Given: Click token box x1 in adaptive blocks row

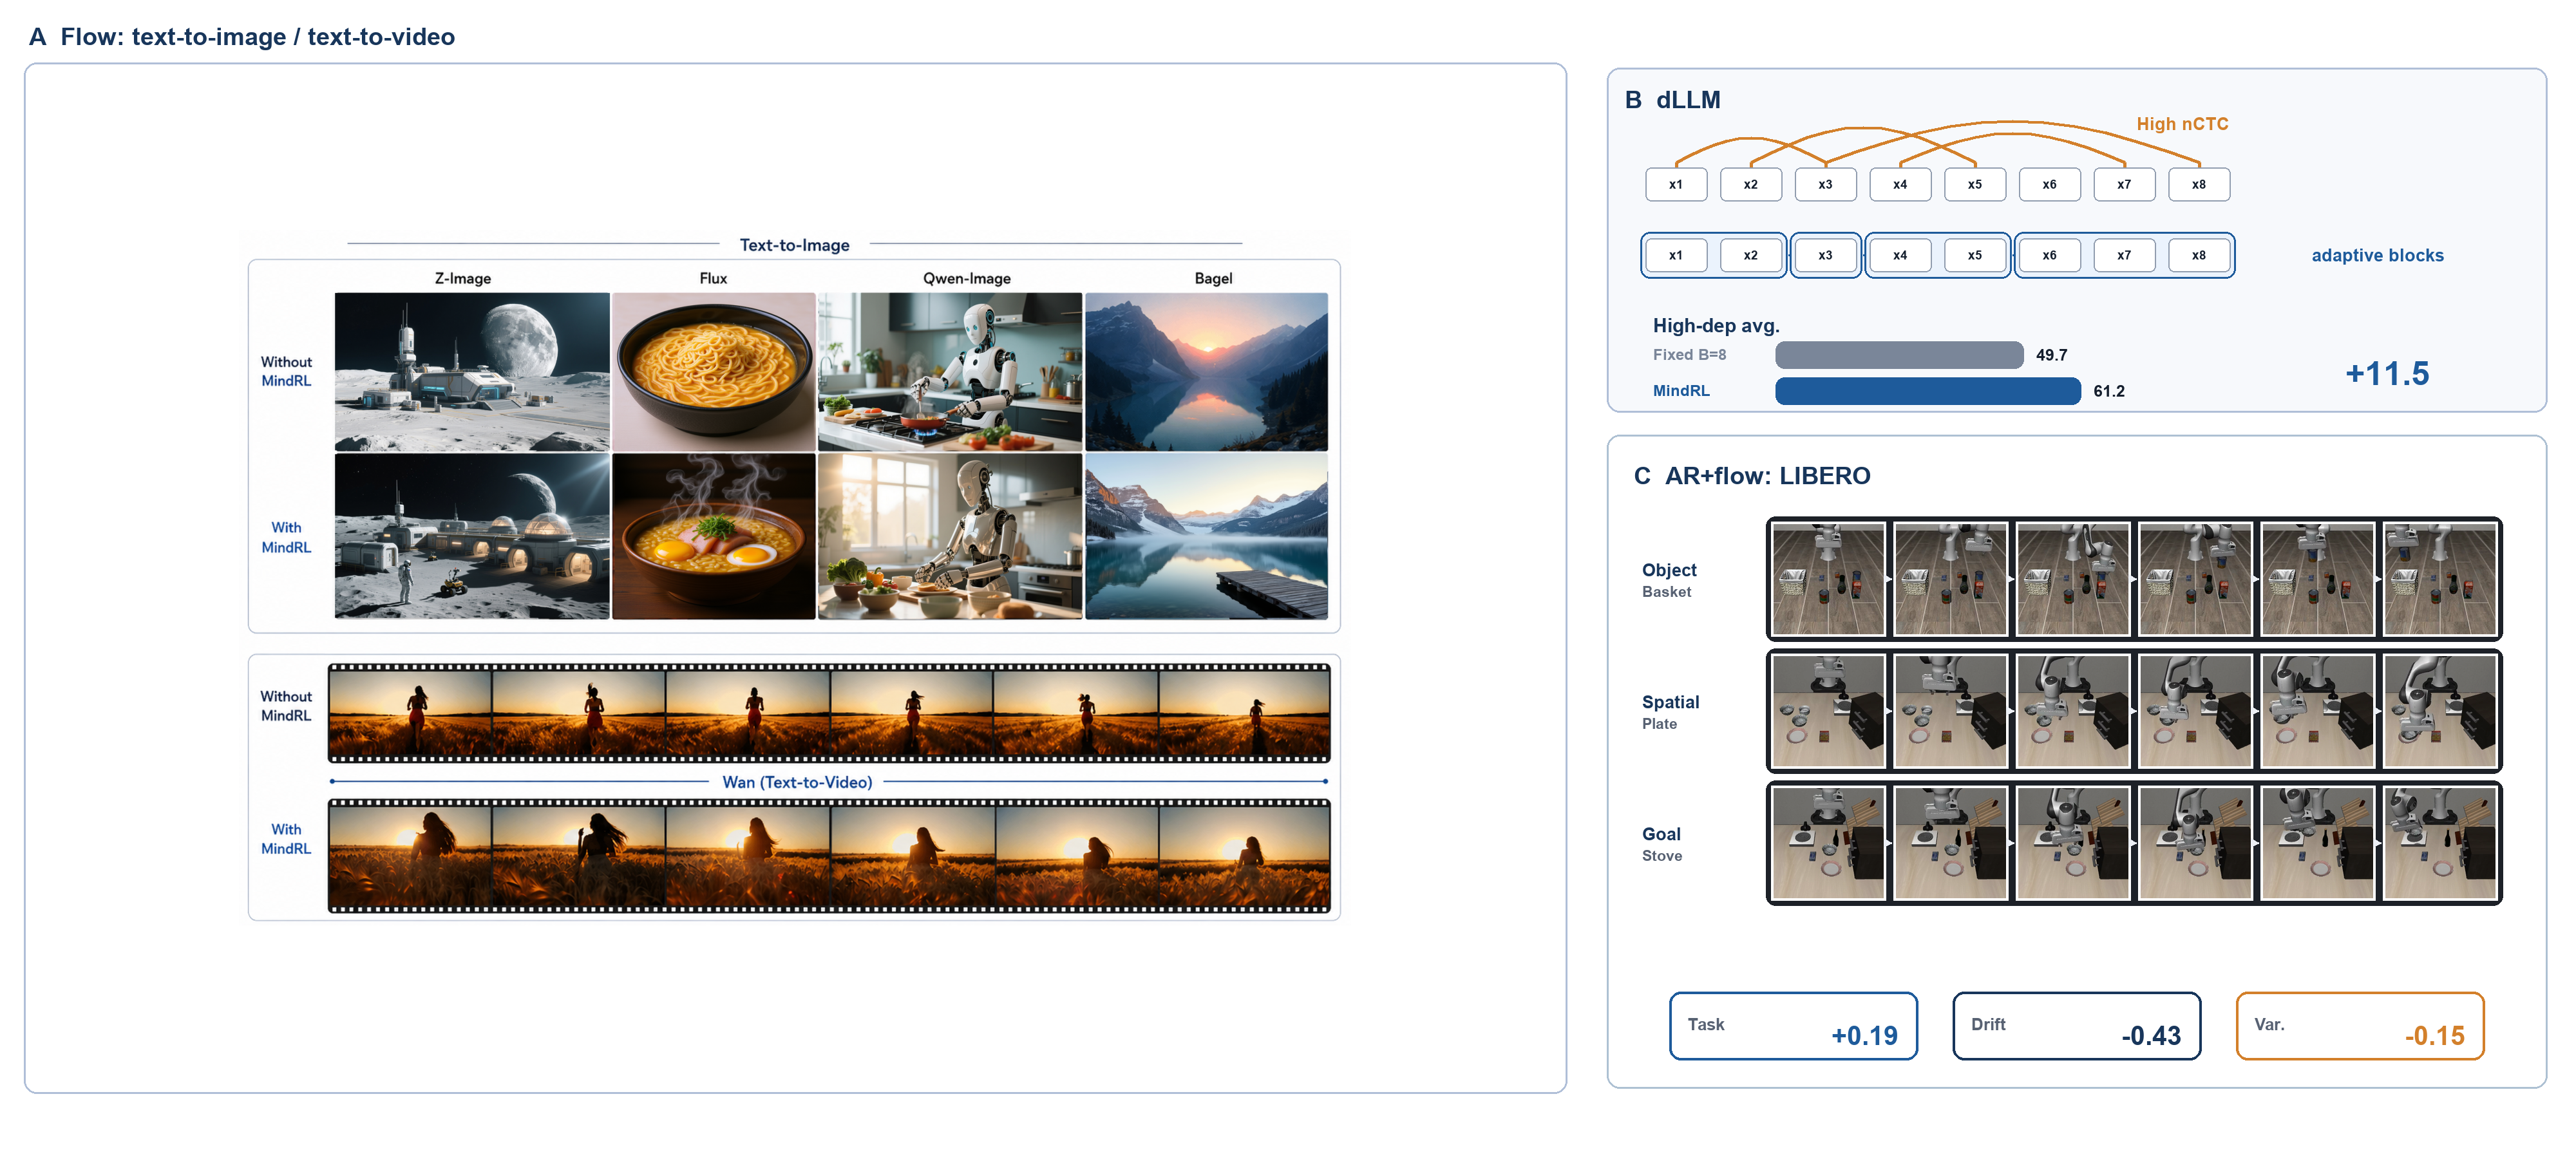Looking at the screenshot, I should click(1676, 255).
